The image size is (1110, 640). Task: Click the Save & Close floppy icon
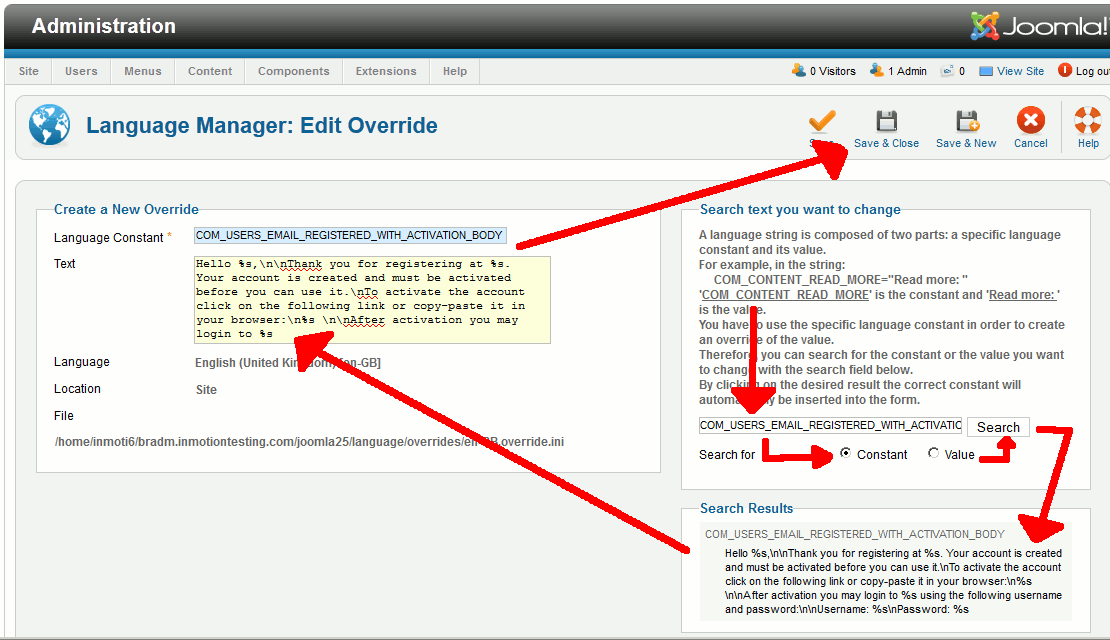pyautogui.click(x=886, y=121)
